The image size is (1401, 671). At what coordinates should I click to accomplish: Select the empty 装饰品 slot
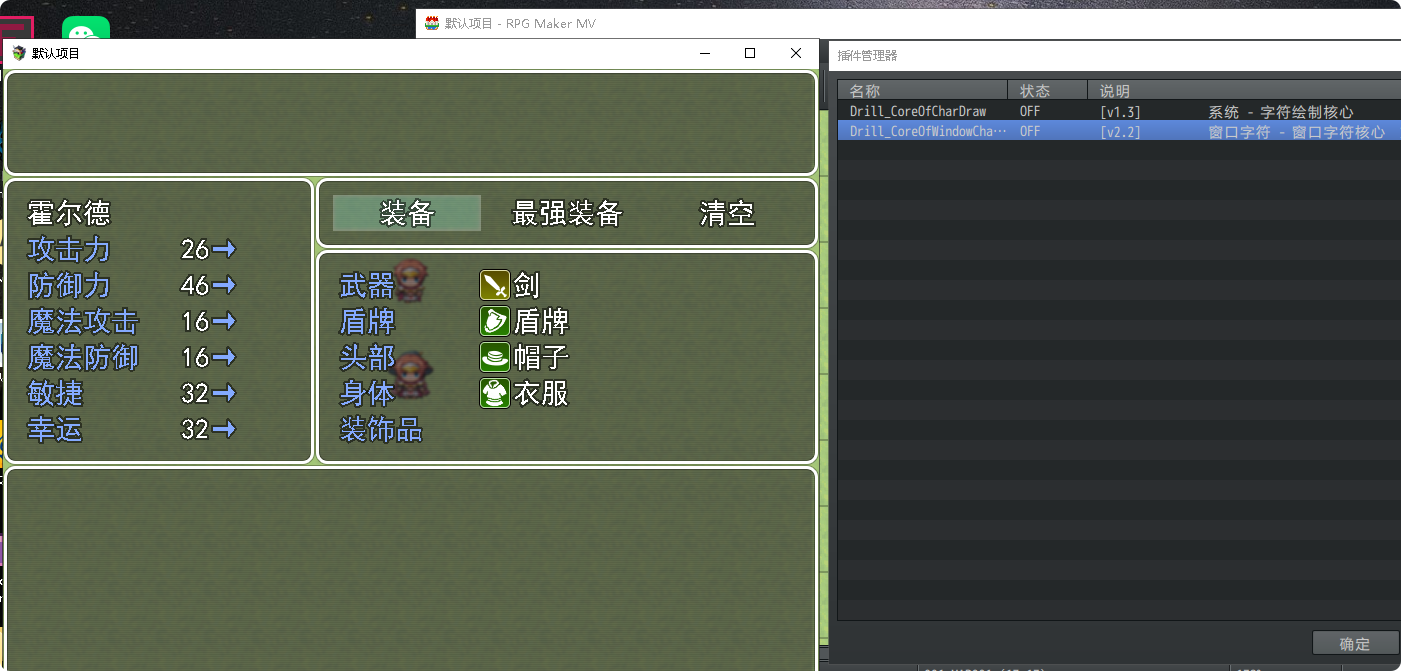pyautogui.click(x=381, y=430)
